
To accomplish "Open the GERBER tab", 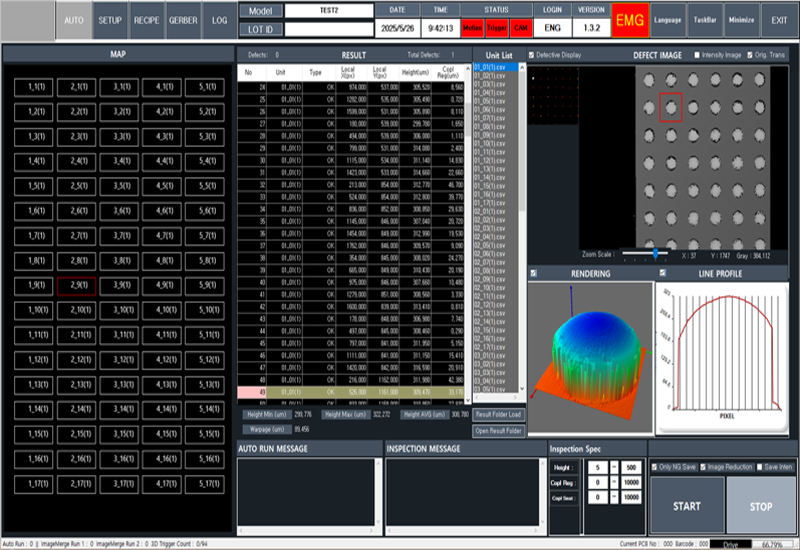I will click(x=183, y=19).
